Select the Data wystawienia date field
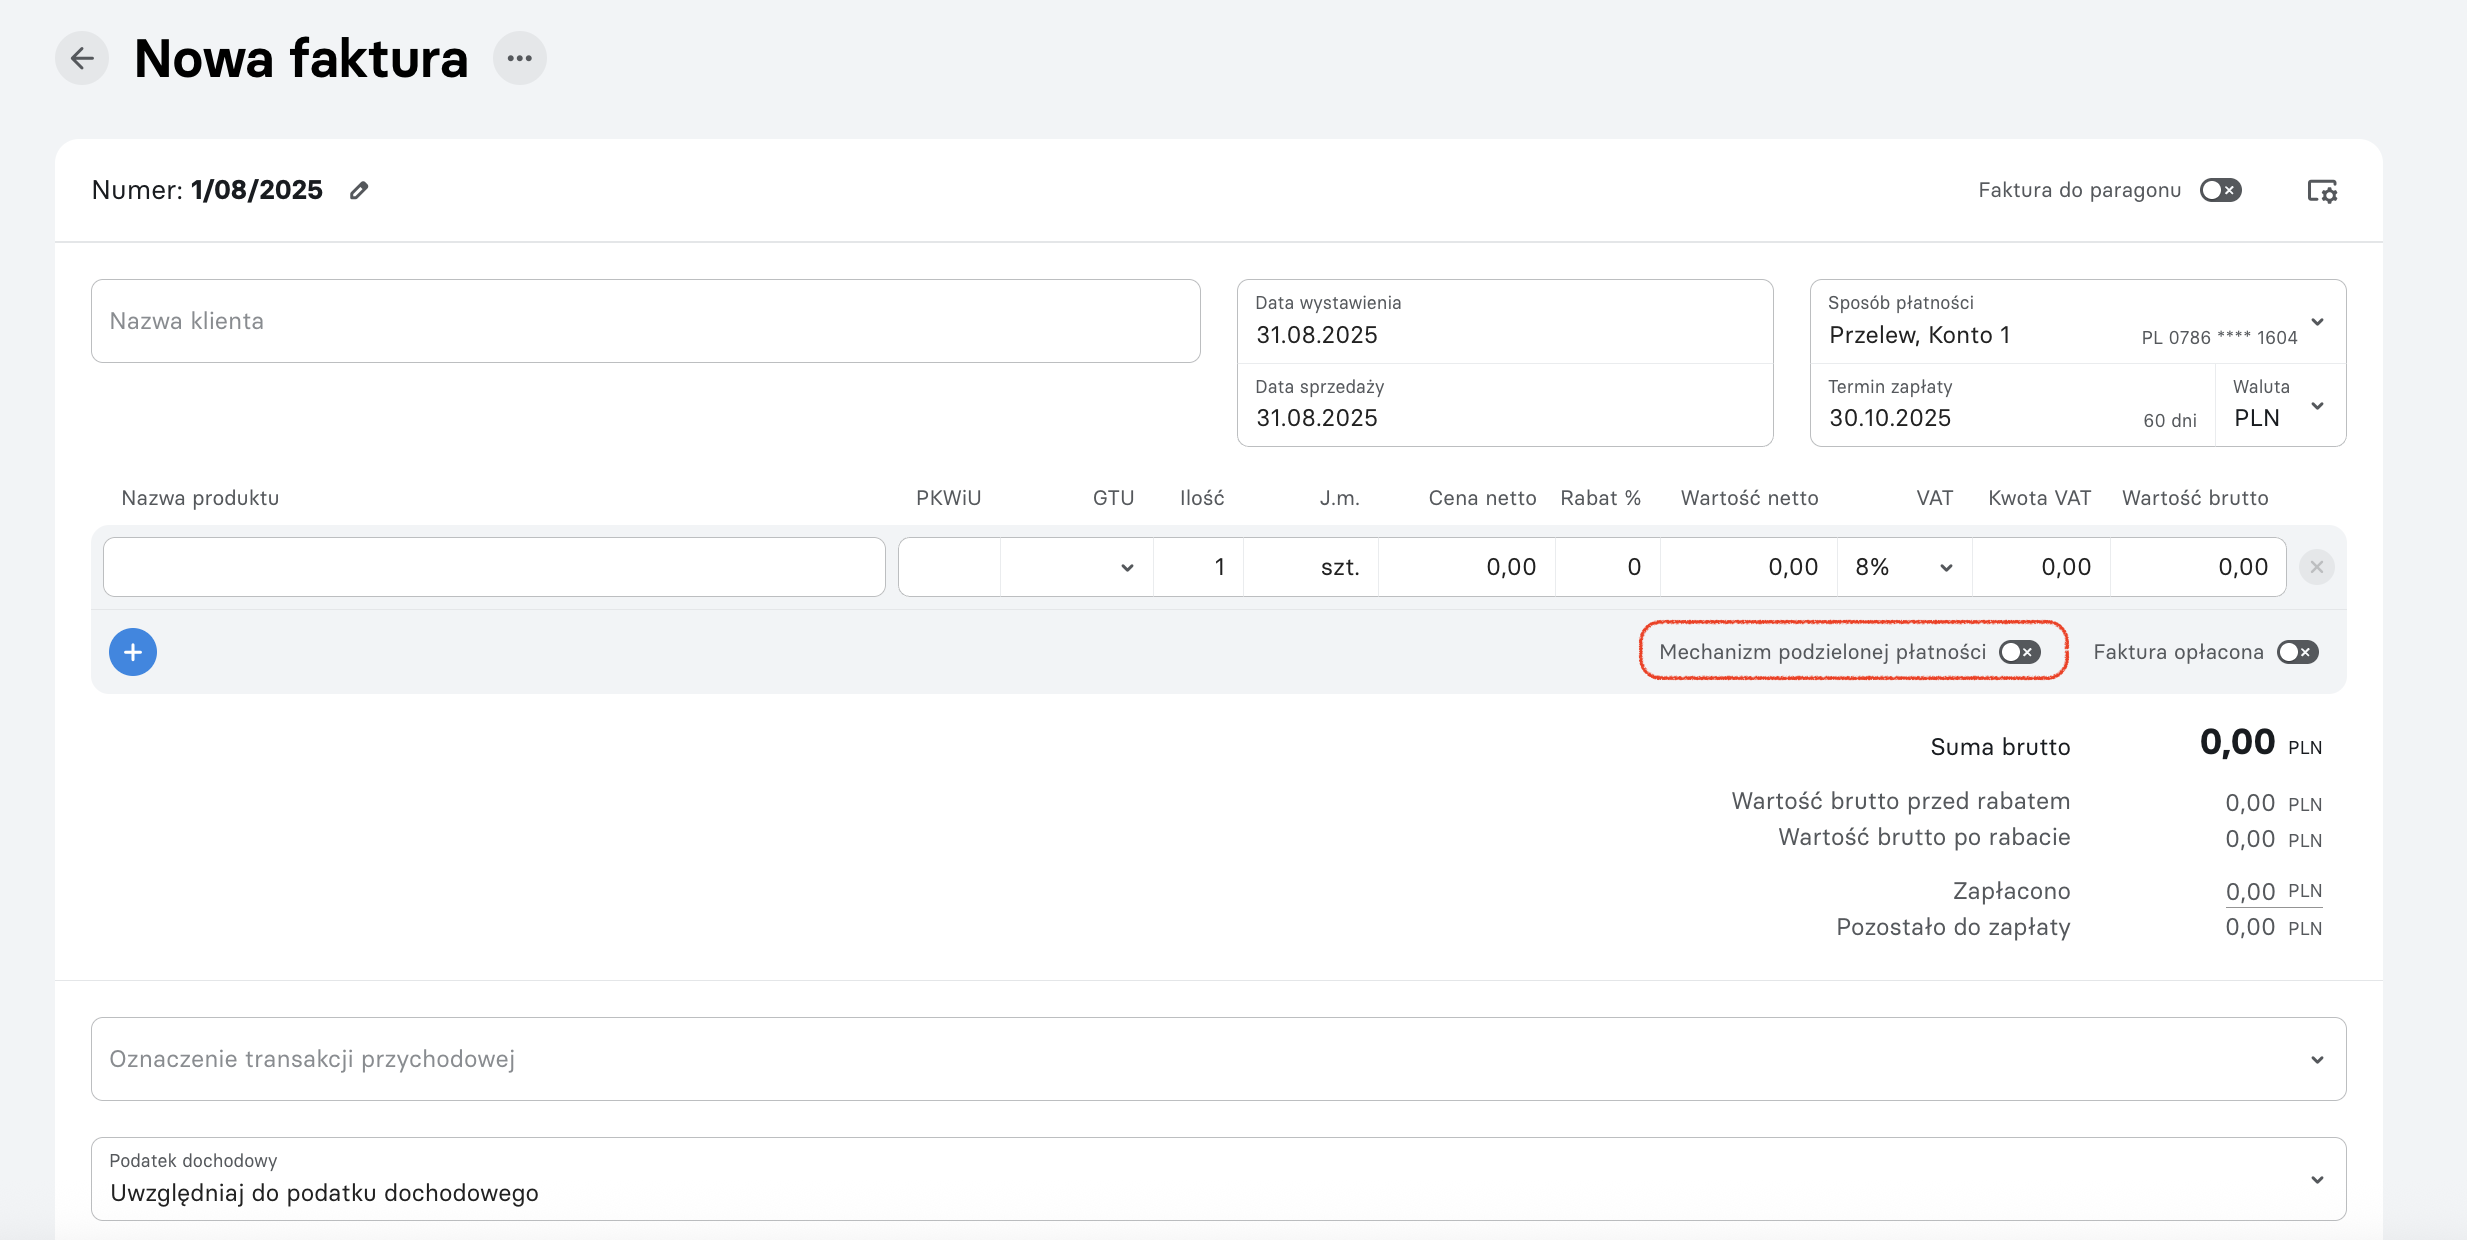Image resolution: width=2467 pixels, height=1240 pixels. (1505, 321)
